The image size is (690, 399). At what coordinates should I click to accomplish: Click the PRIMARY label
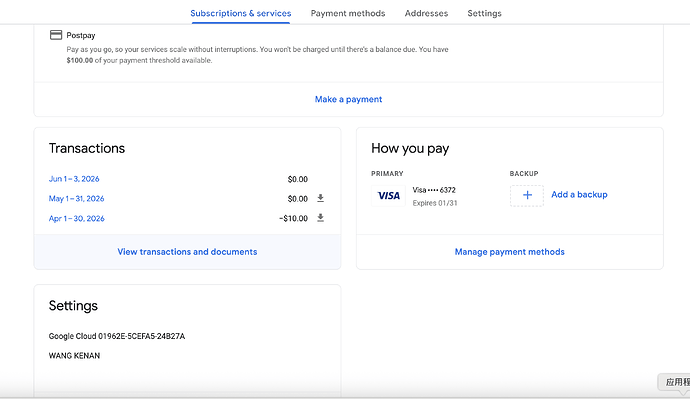[x=387, y=174]
